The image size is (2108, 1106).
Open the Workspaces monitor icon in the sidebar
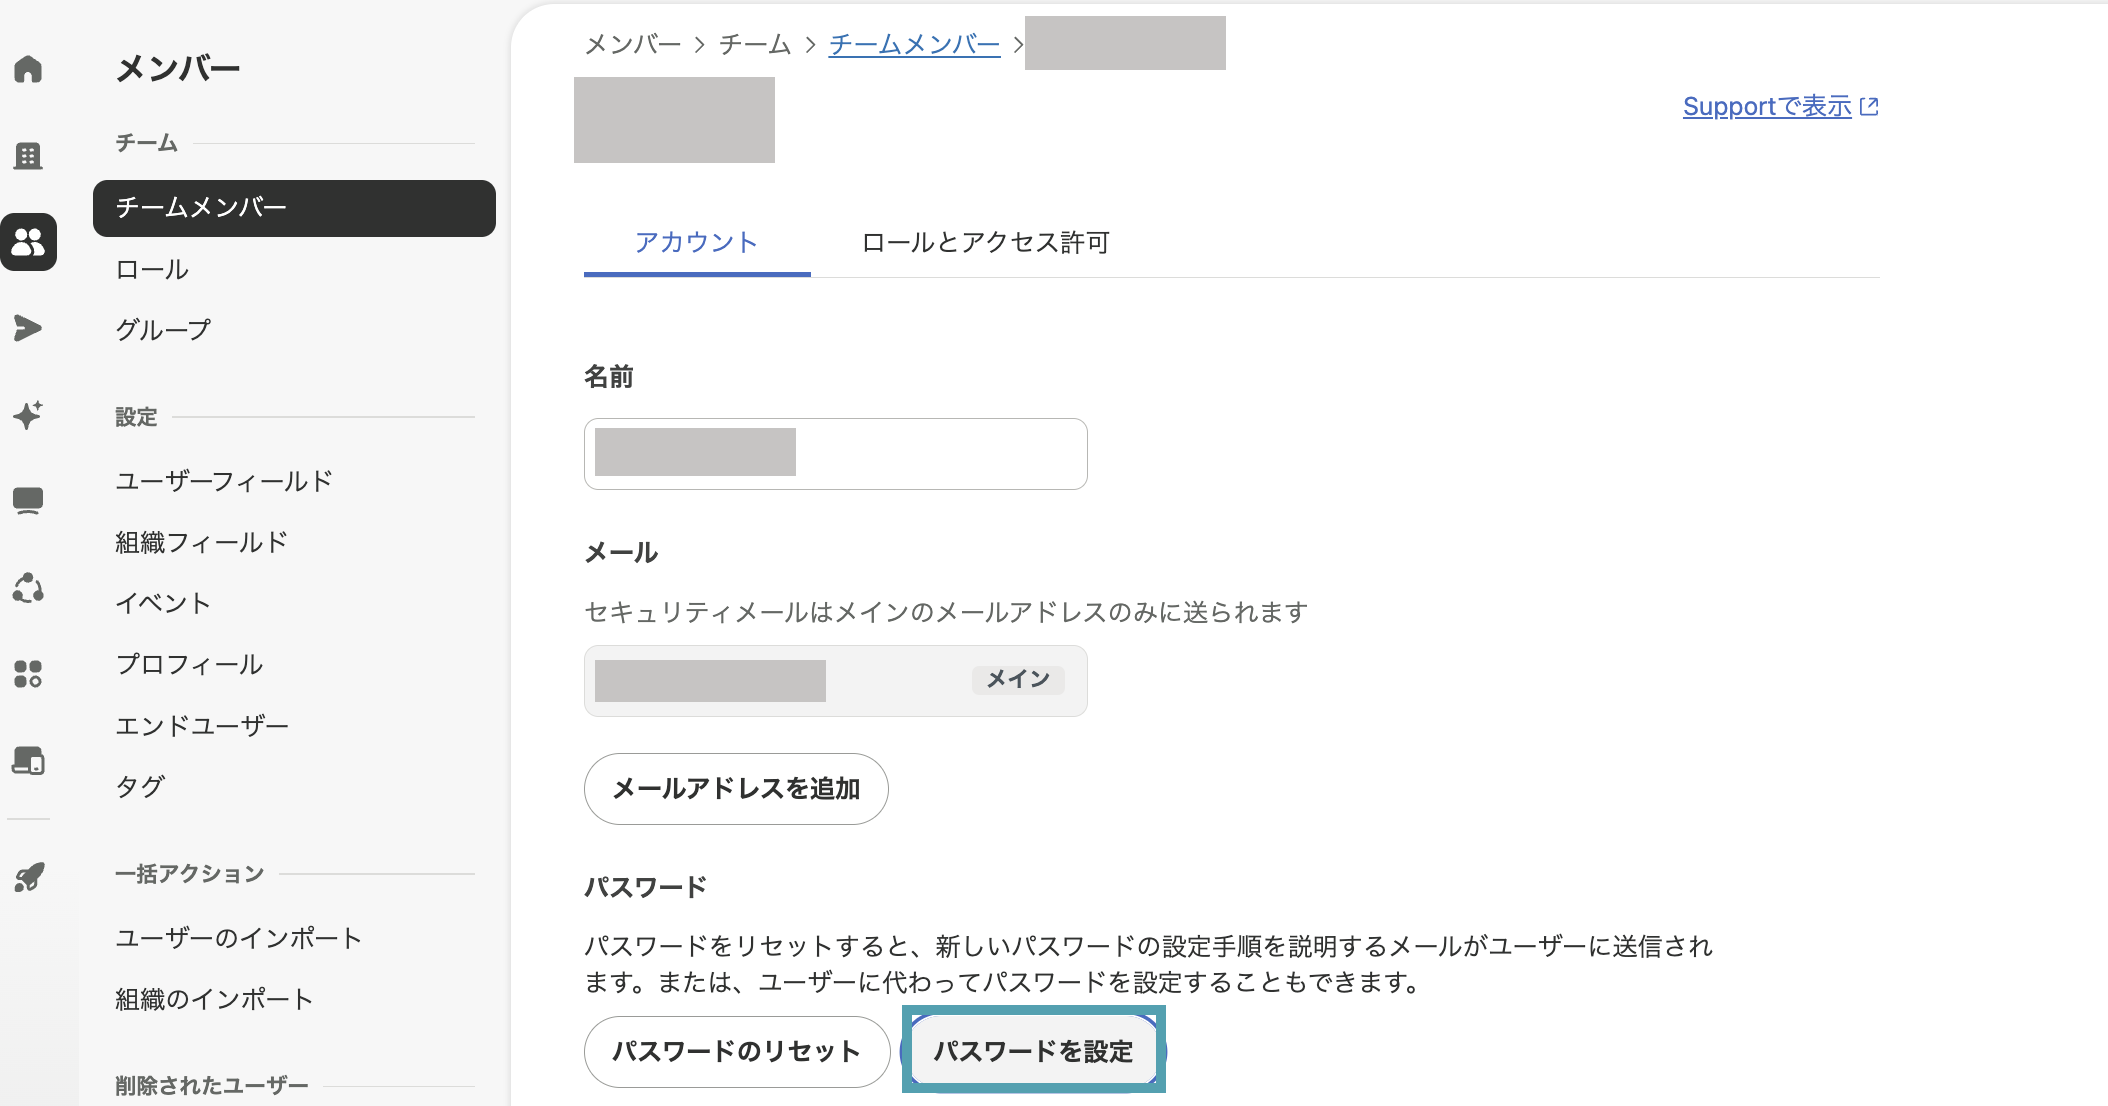[x=28, y=501]
